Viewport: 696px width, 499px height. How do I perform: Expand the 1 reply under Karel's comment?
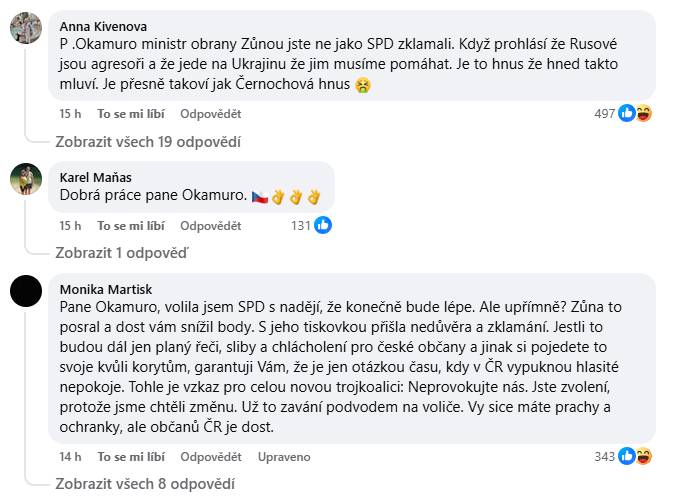[x=121, y=252]
